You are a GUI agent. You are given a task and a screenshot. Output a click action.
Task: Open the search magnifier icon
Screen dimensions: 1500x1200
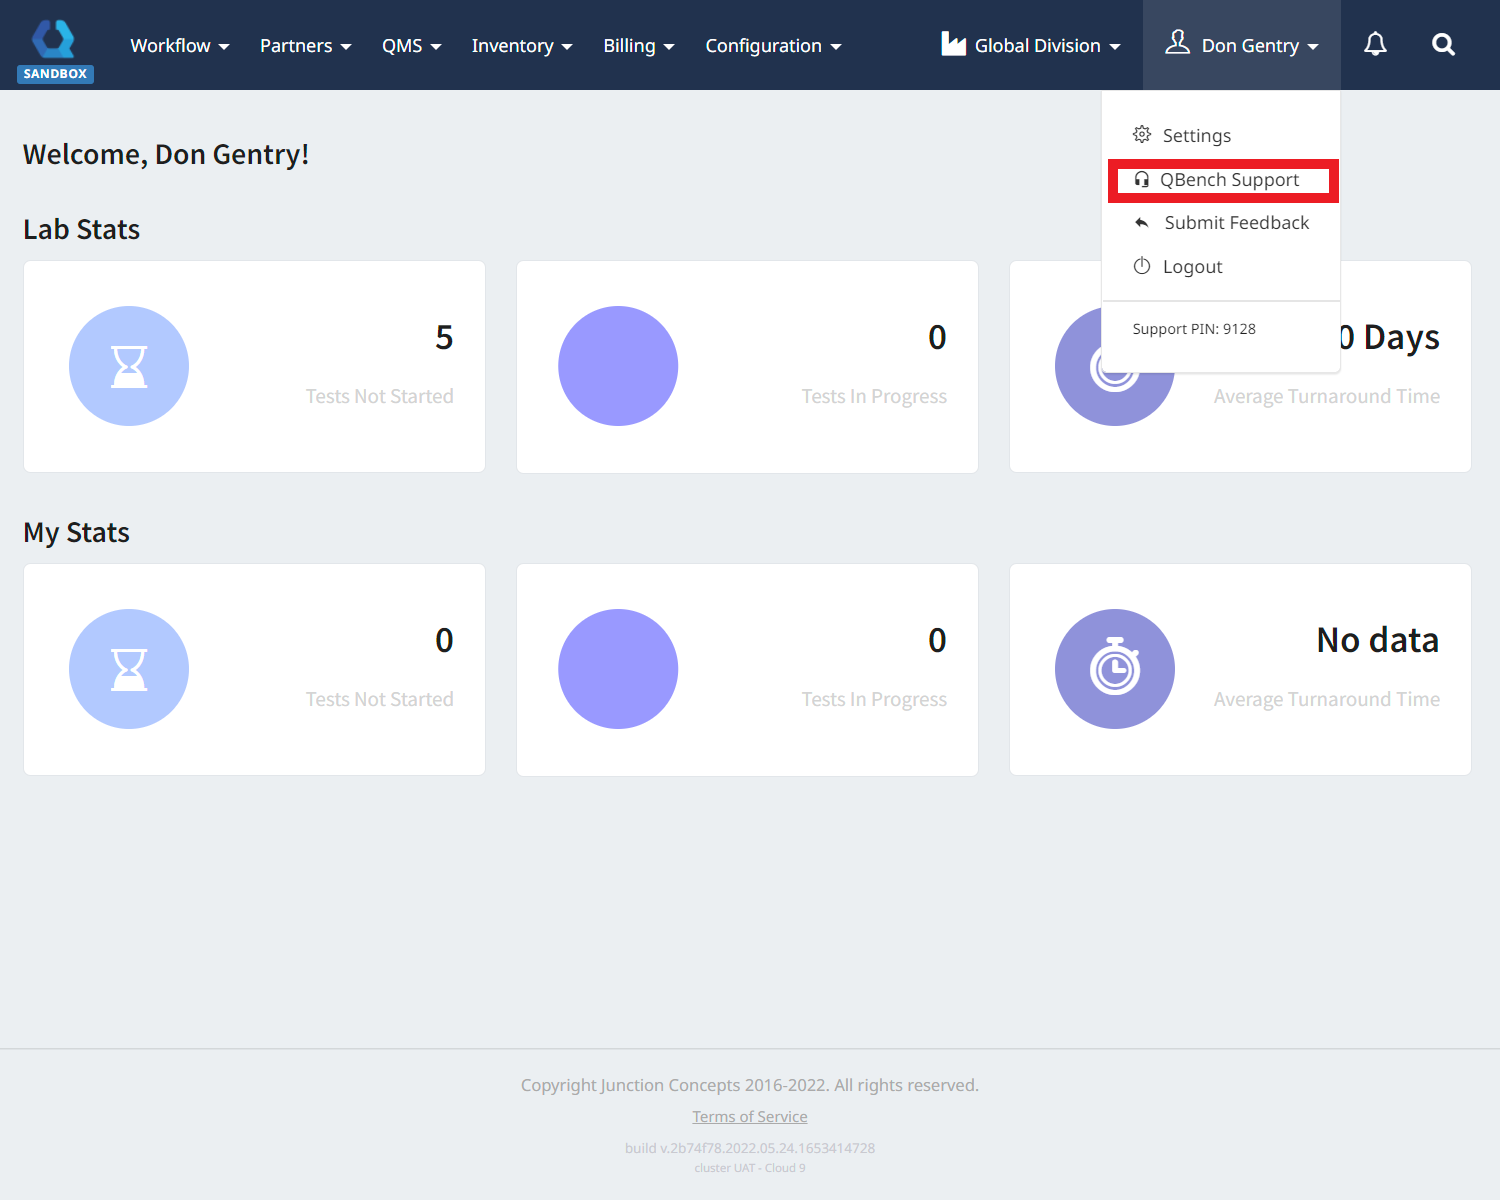(1442, 45)
